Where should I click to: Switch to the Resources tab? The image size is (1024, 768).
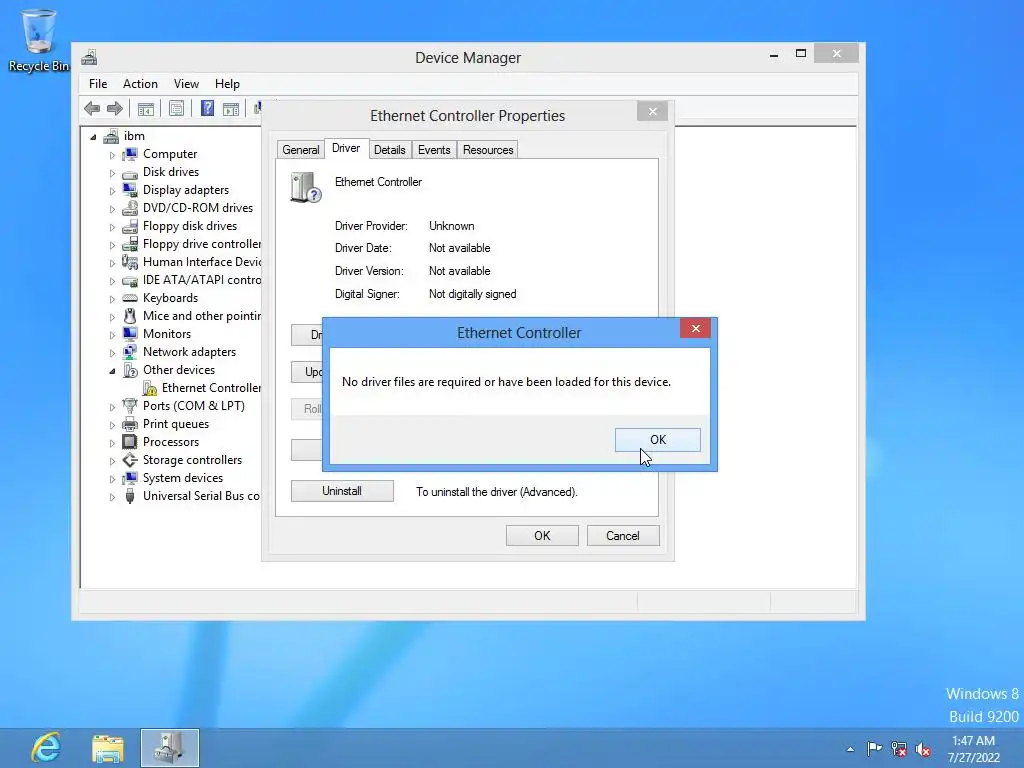[x=488, y=150]
